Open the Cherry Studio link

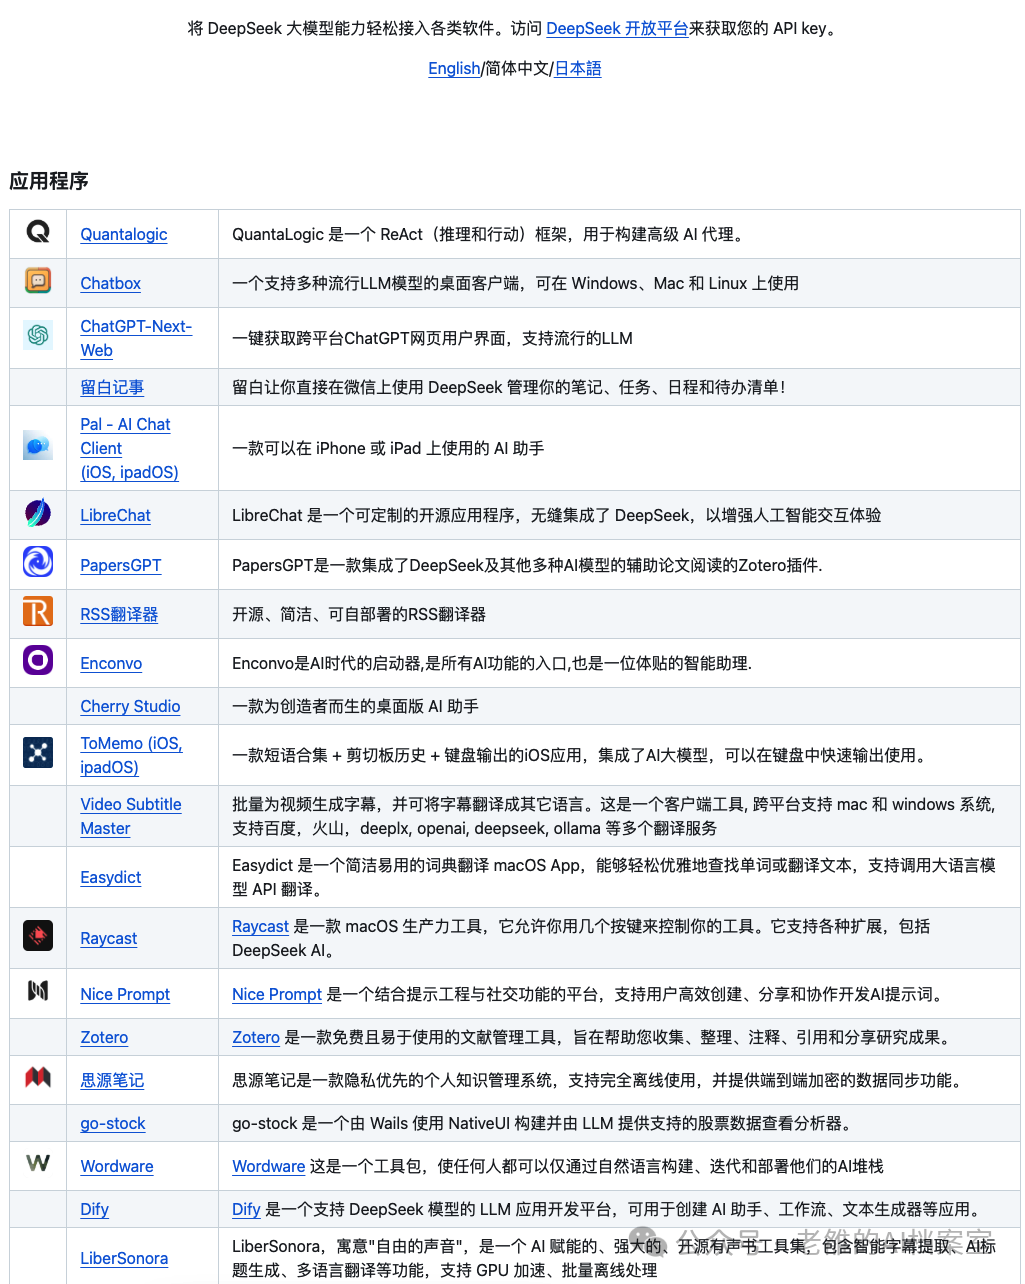pyautogui.click(x=130, y=706)
